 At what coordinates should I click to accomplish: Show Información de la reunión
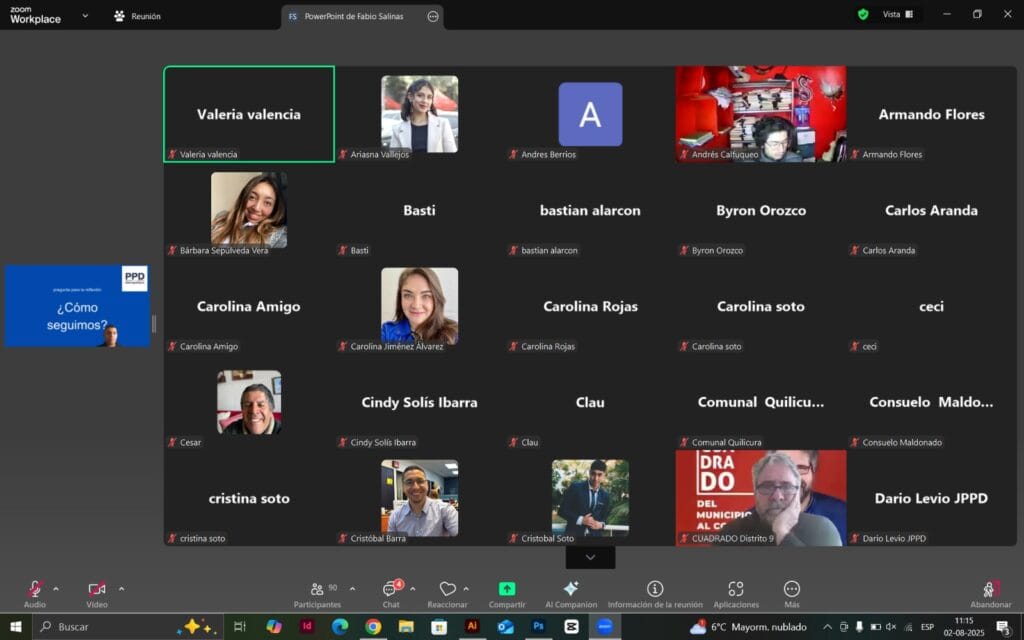[x=655, y=594]
